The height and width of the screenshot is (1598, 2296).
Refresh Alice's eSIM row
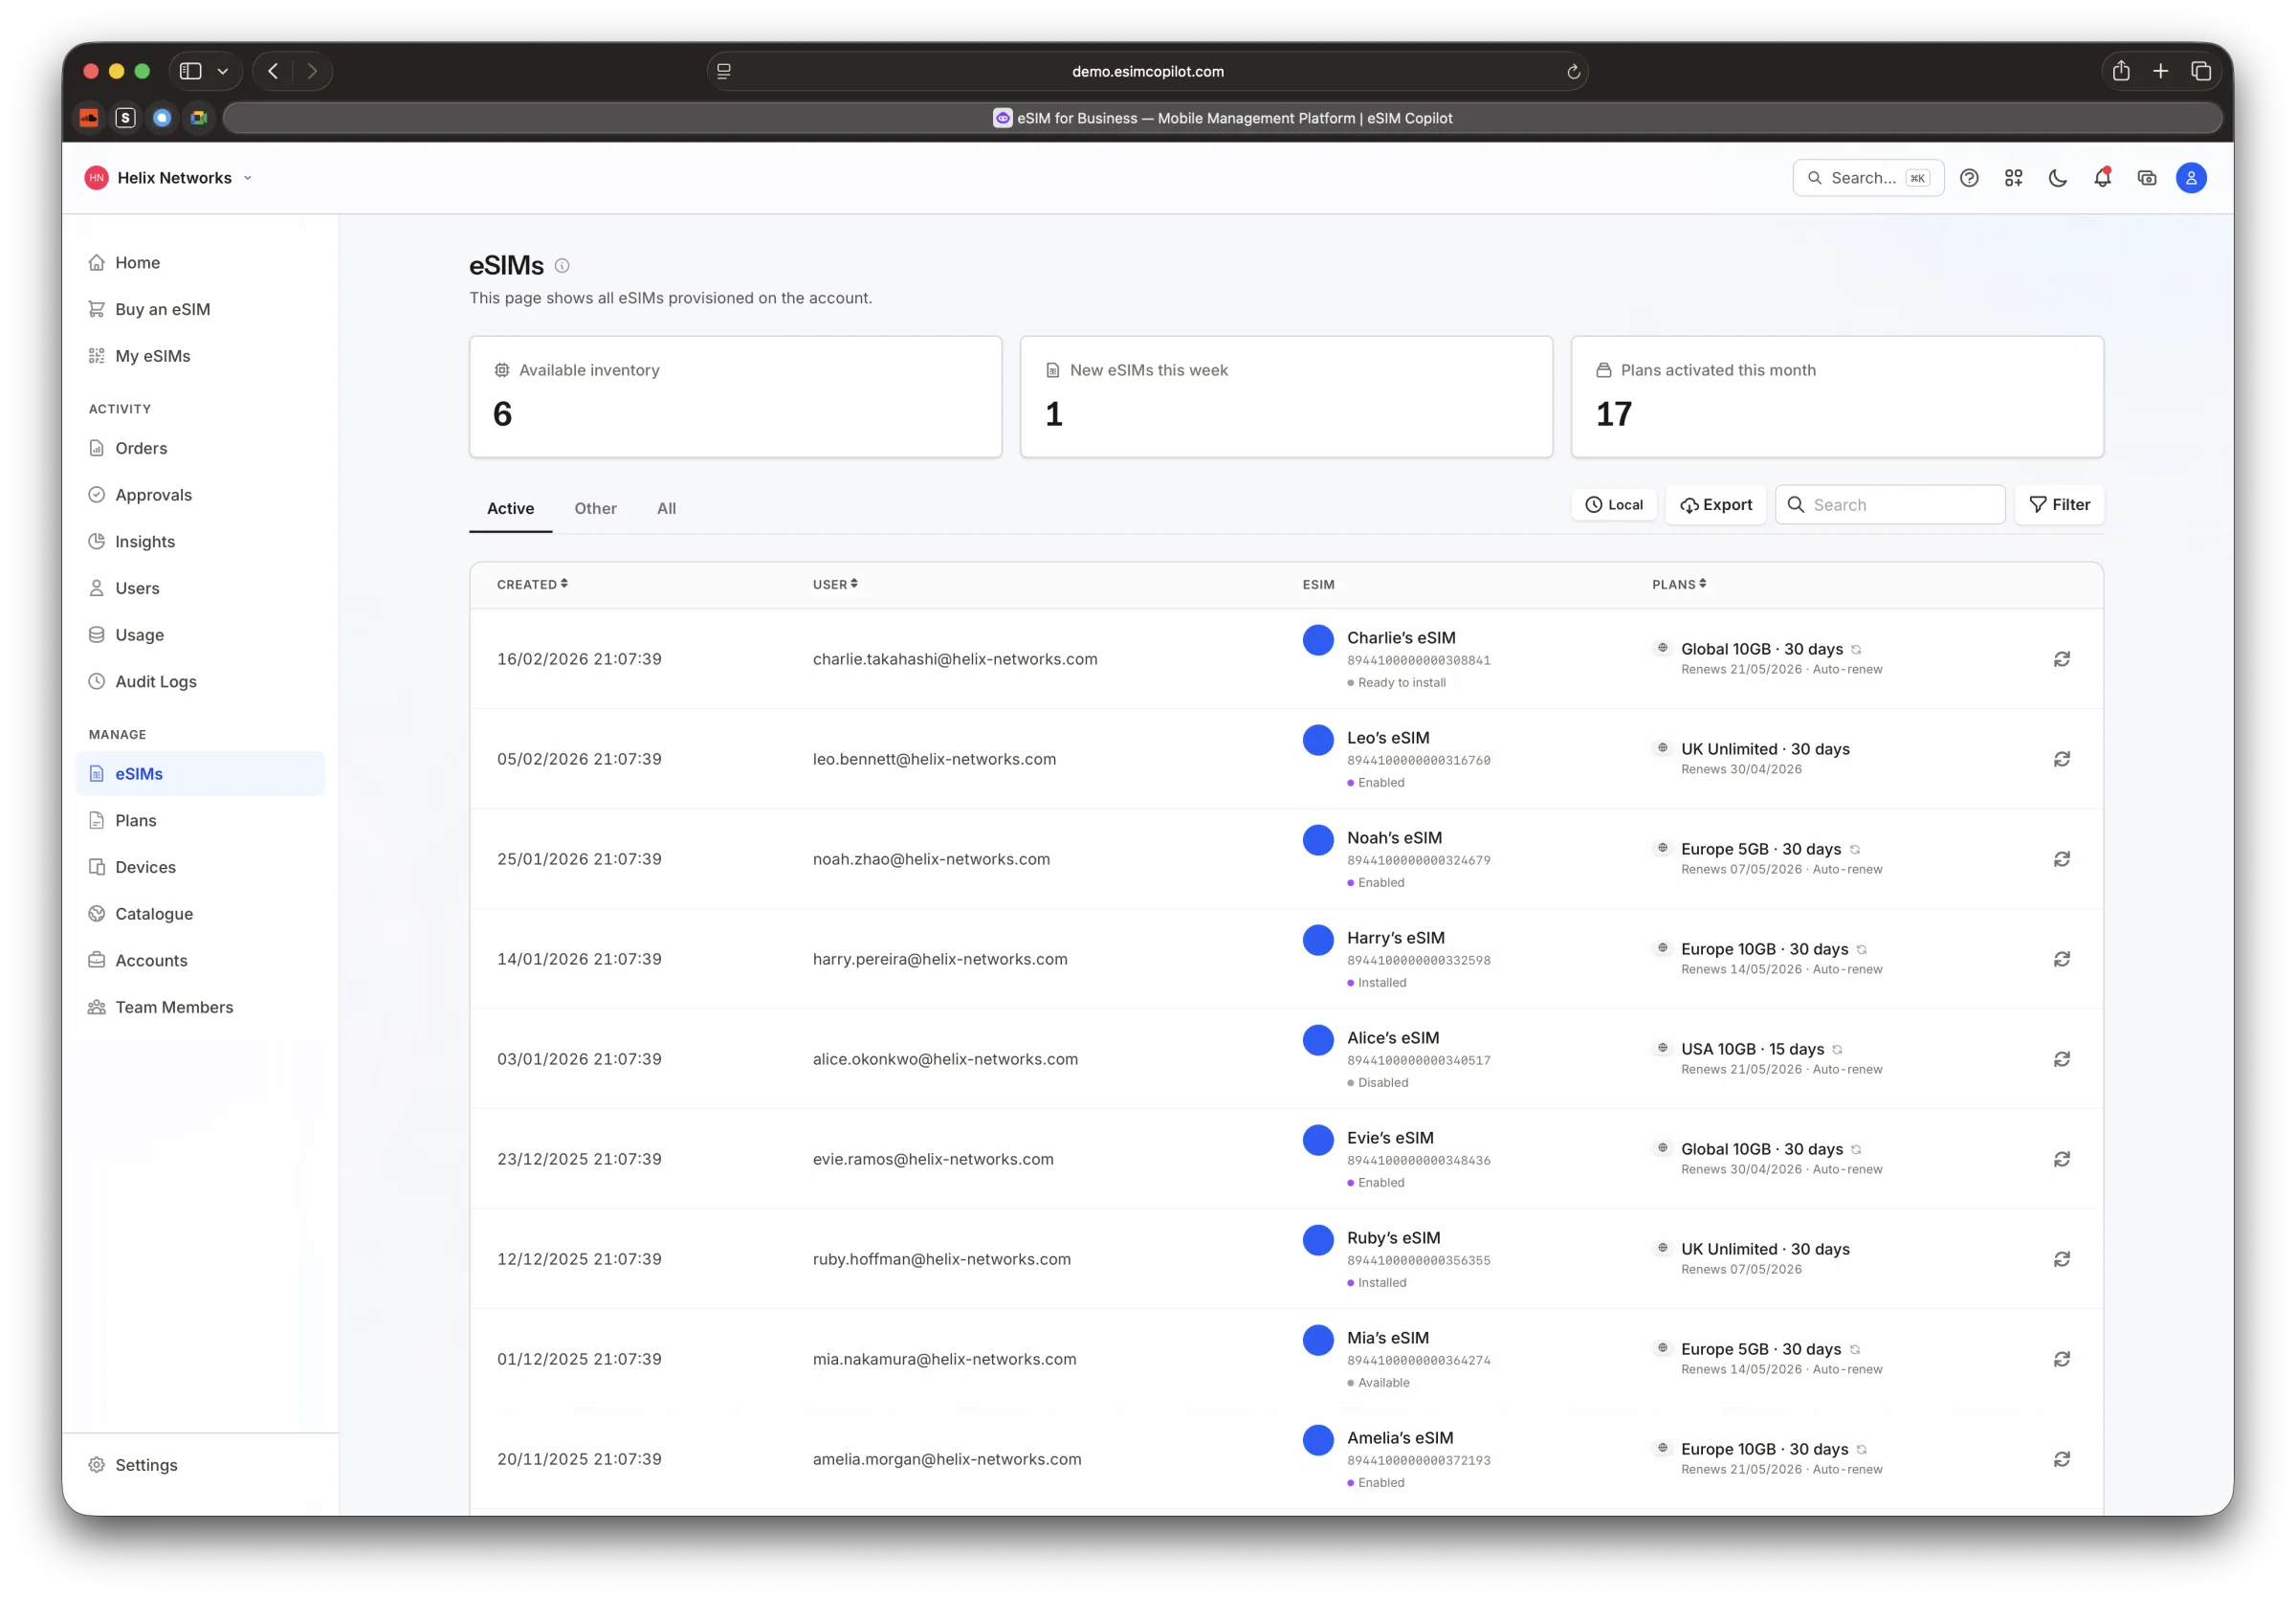click(x=2062, y=1059)
